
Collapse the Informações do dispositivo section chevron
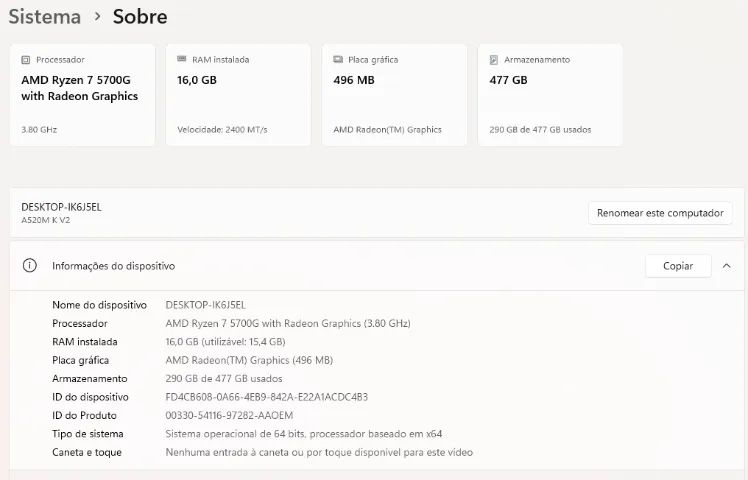[727, 266]
